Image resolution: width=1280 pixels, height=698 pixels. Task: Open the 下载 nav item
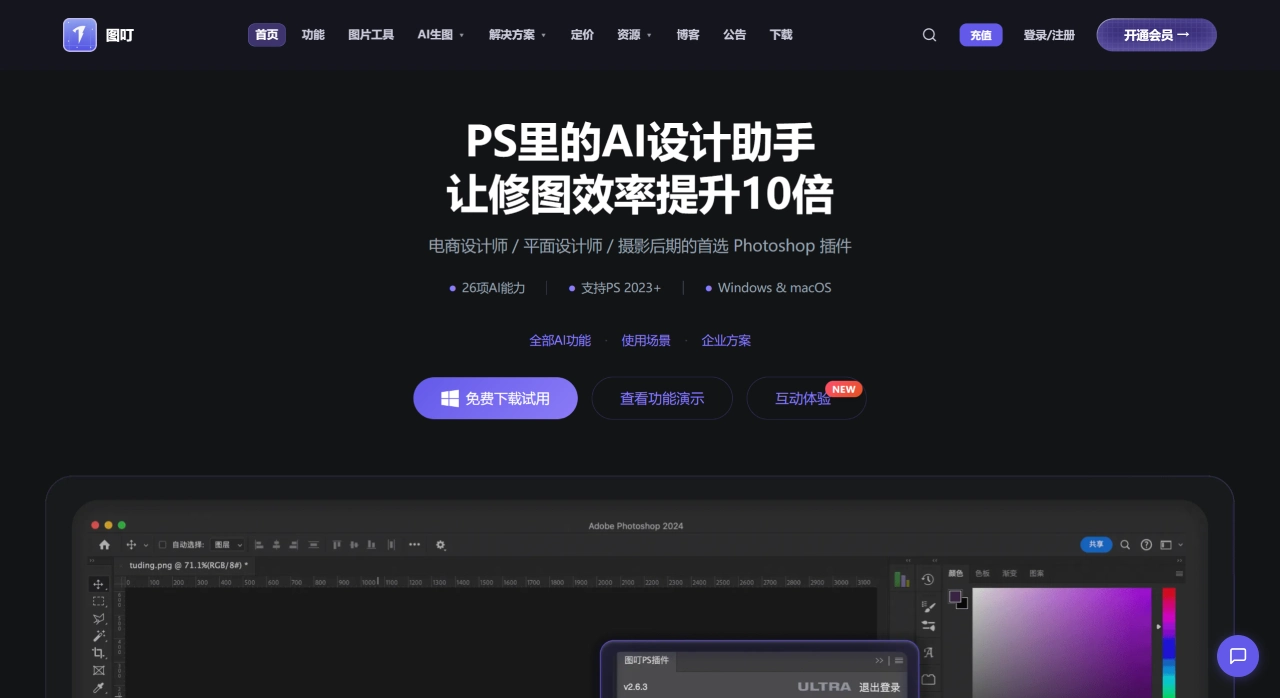[781, 35]
